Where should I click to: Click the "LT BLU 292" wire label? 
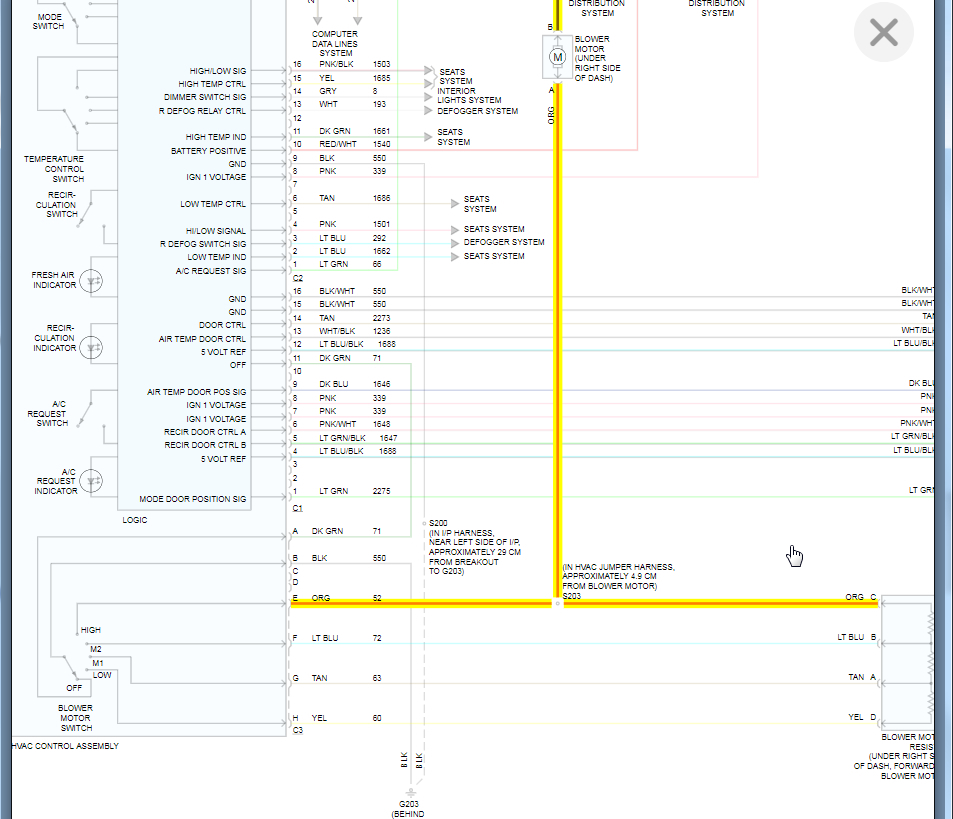click(352, 238)
